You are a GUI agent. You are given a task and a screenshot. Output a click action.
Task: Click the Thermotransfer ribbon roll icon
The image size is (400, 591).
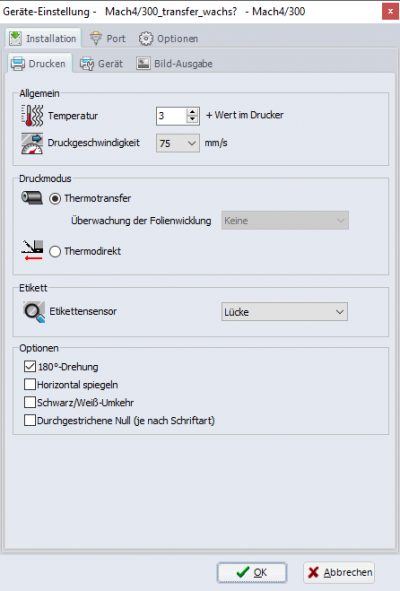click(x=32, y=198)
